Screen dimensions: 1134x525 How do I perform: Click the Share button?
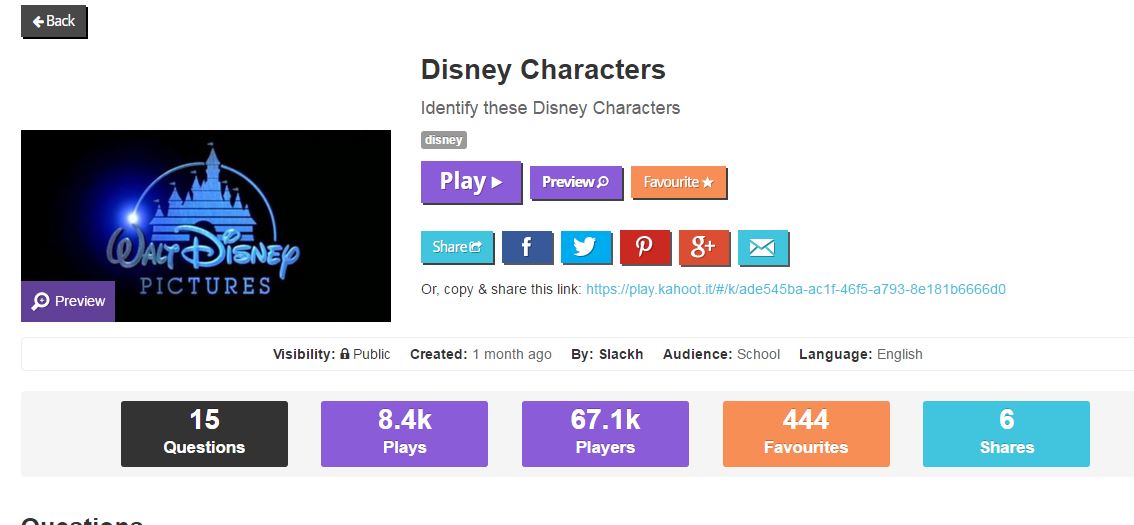click(457, 247)
